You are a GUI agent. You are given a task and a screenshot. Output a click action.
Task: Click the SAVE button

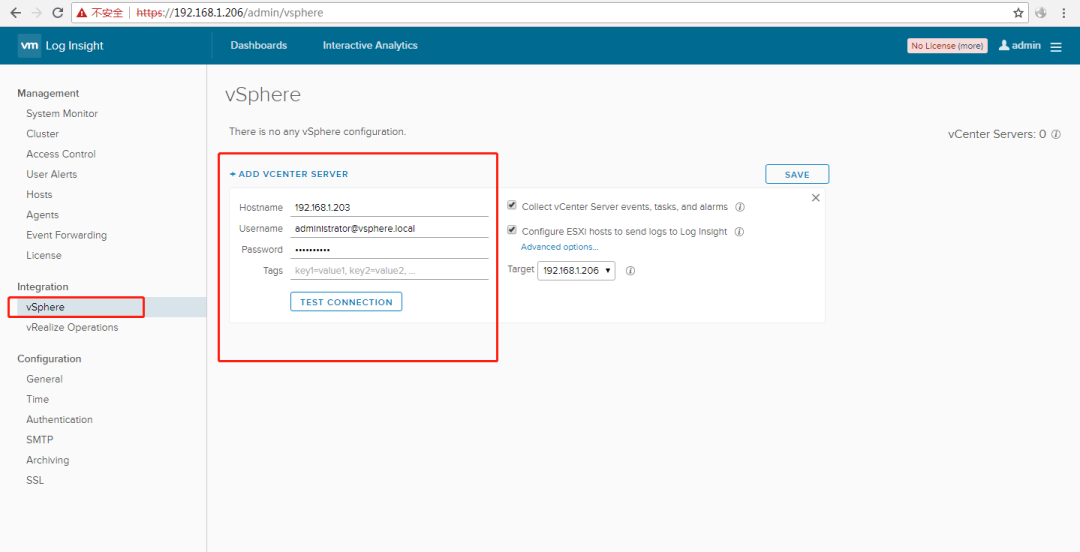[797, 174]
